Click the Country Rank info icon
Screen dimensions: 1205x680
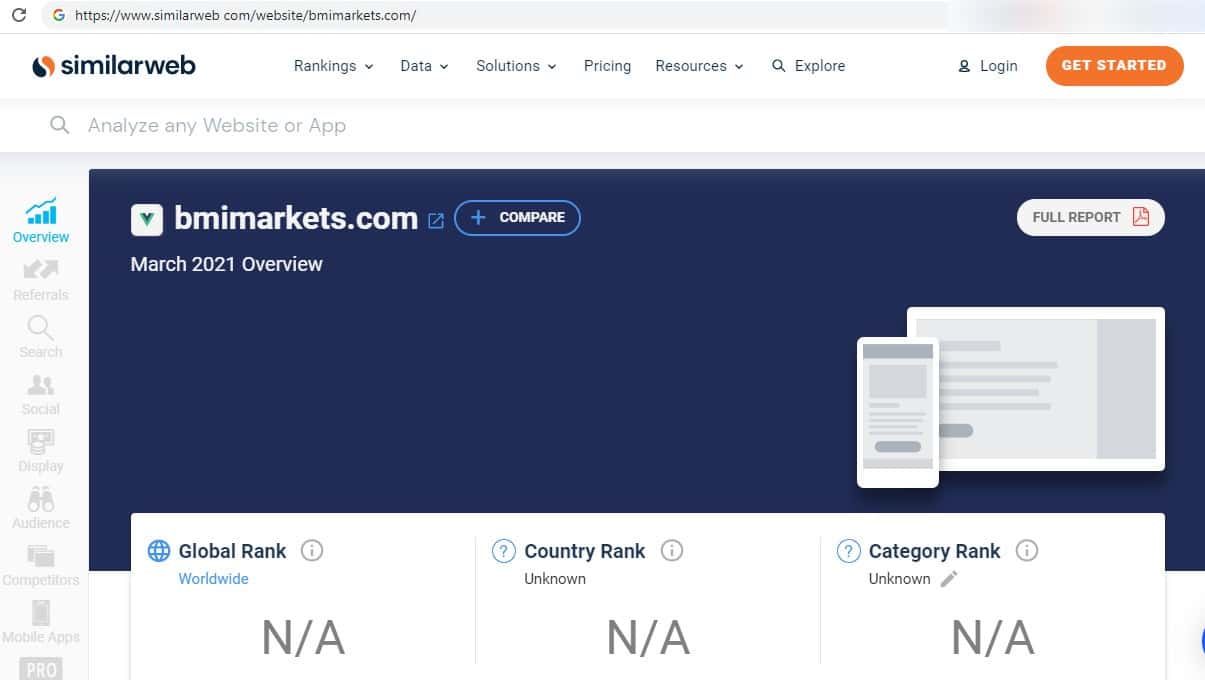click(672, 550)
